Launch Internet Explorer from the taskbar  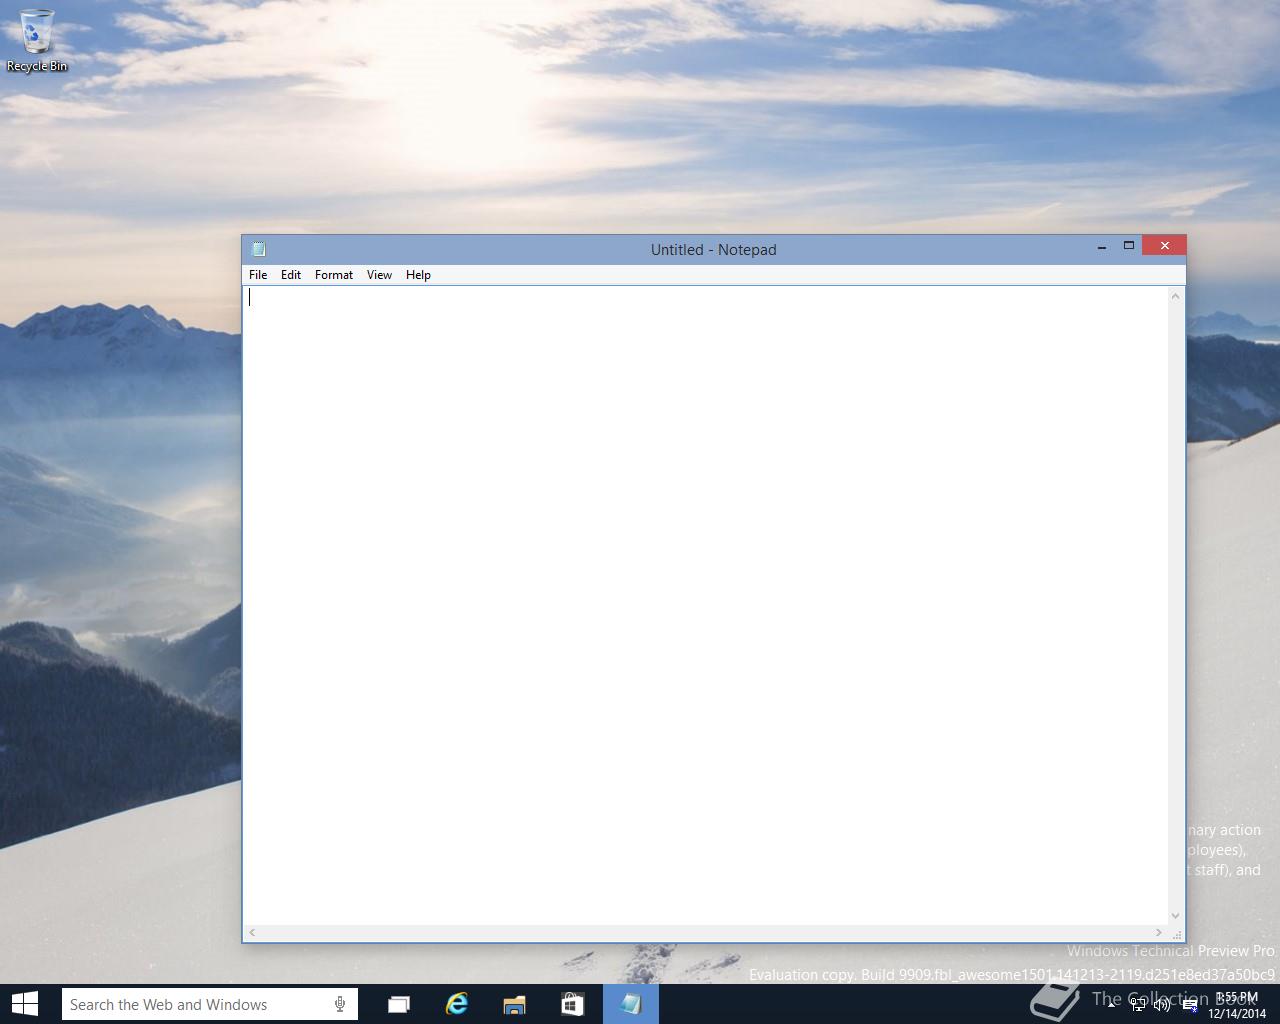click(457, 1004)
